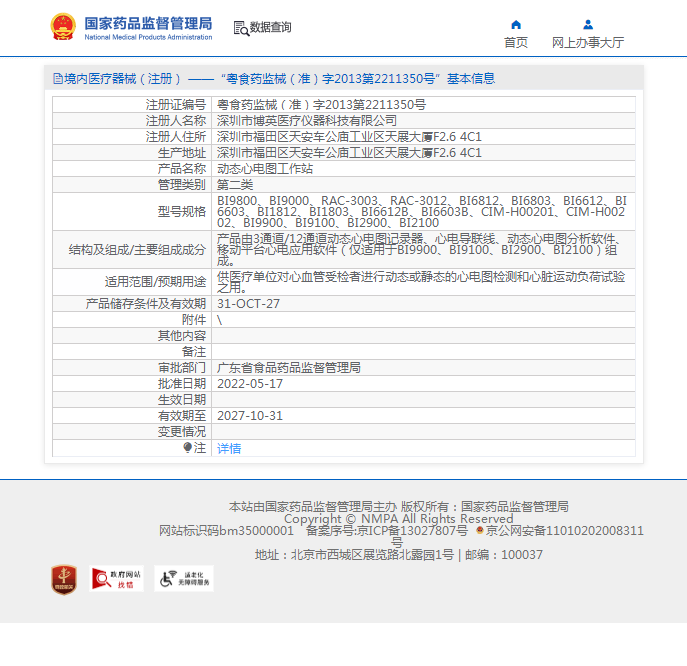Click the 其他内容 row label

click(x=182, y=336)
